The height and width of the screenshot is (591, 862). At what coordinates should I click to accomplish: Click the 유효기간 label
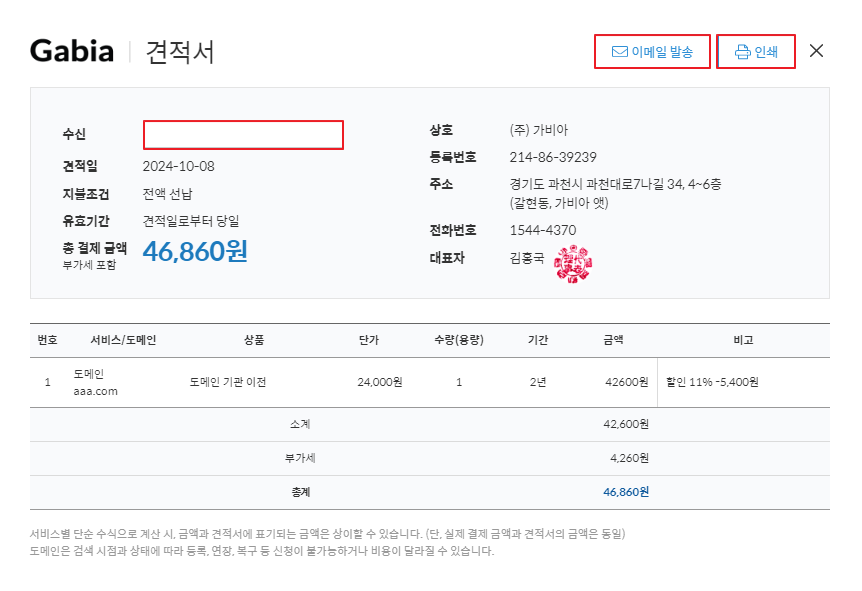tap(86, 221)
